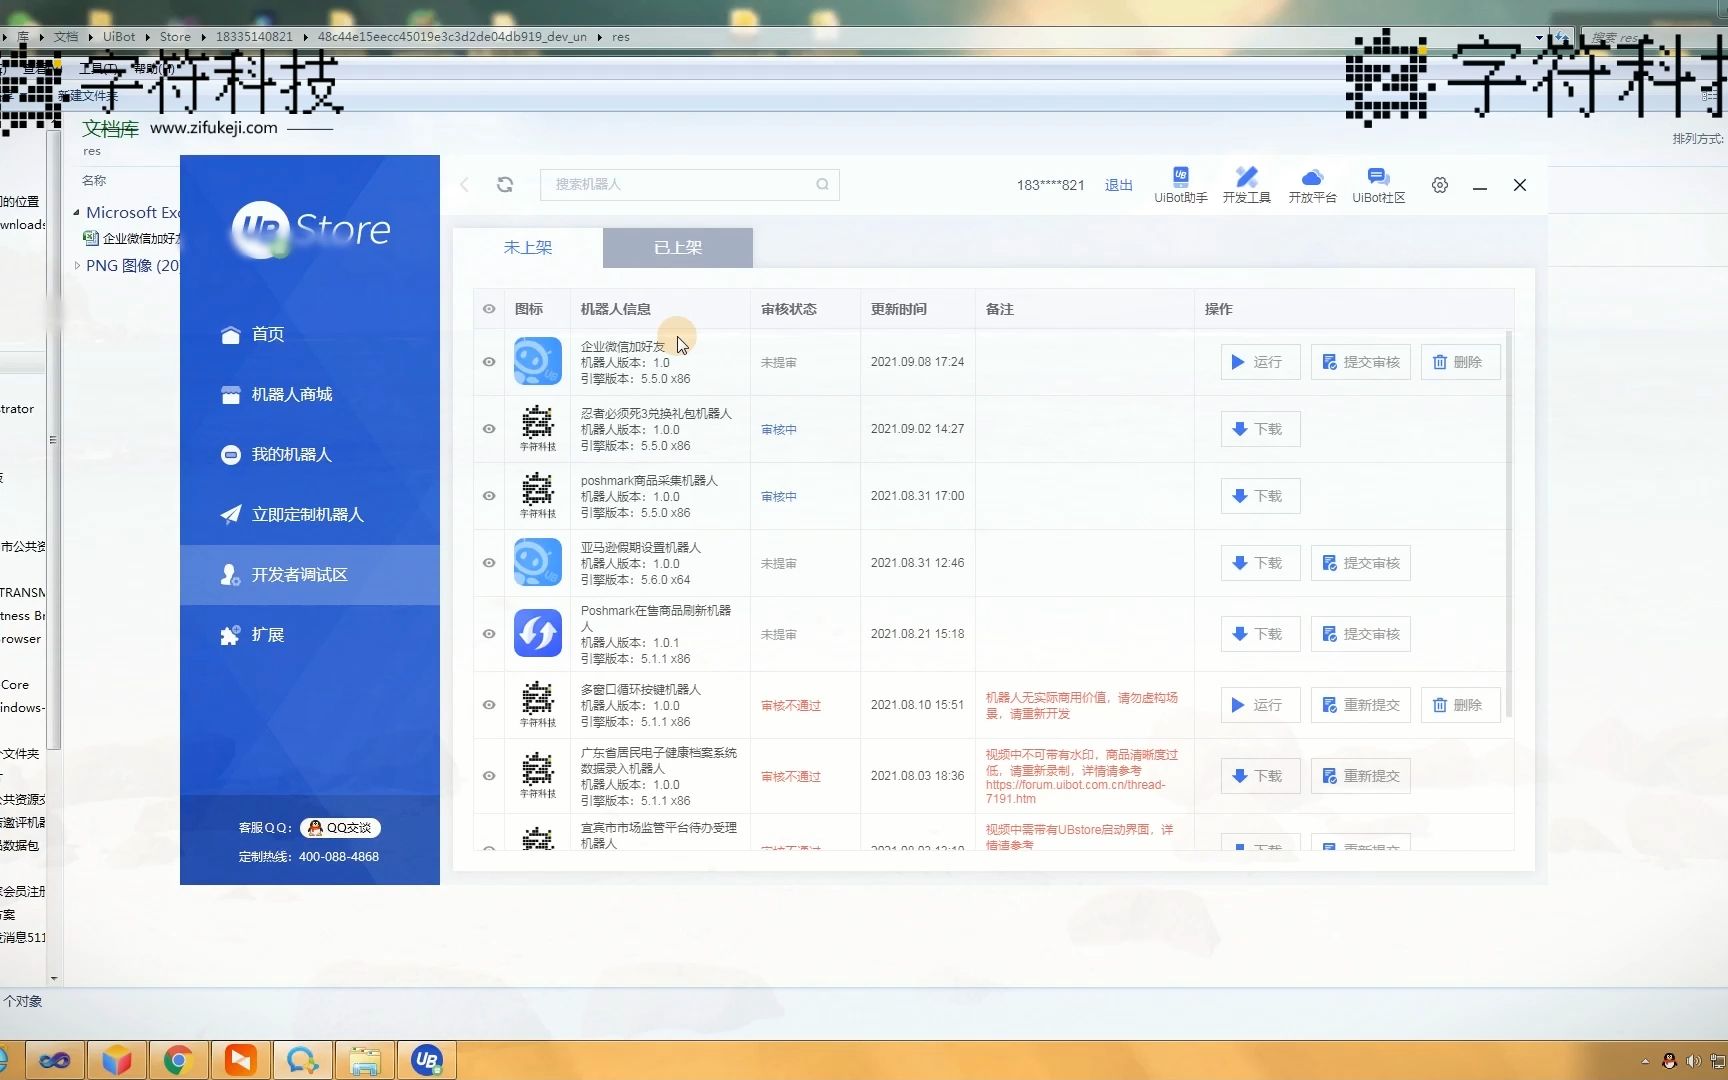1728x1080 pixels.
Task: Click the search magnifier icon
Action: (x=822, y=184)
